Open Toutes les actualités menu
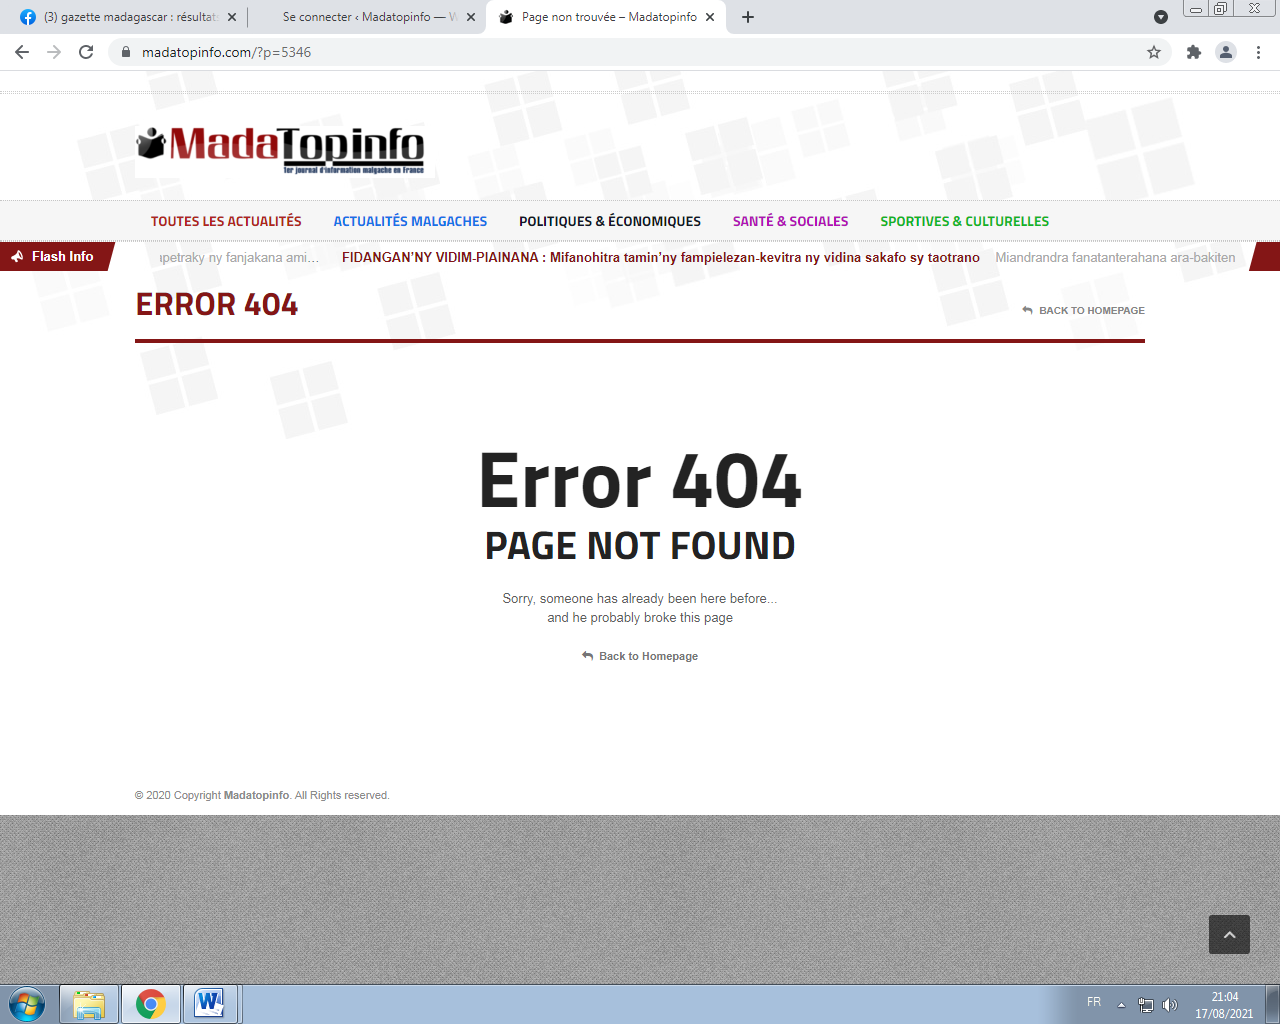The width and height of the screenshot is (1280, 1024). click(x=226, y=221)
